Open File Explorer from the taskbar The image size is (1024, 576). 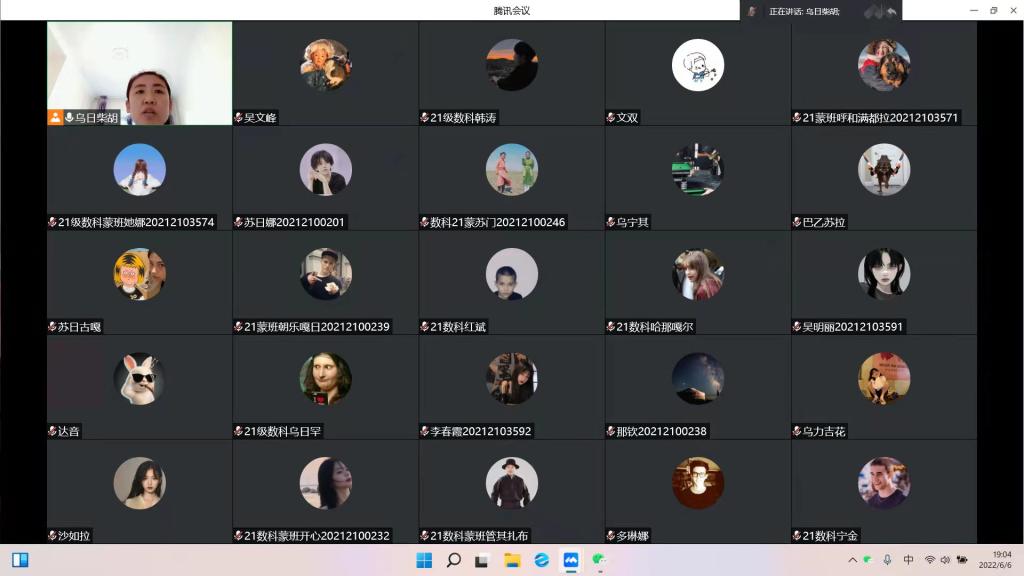(x=512, y=560)
